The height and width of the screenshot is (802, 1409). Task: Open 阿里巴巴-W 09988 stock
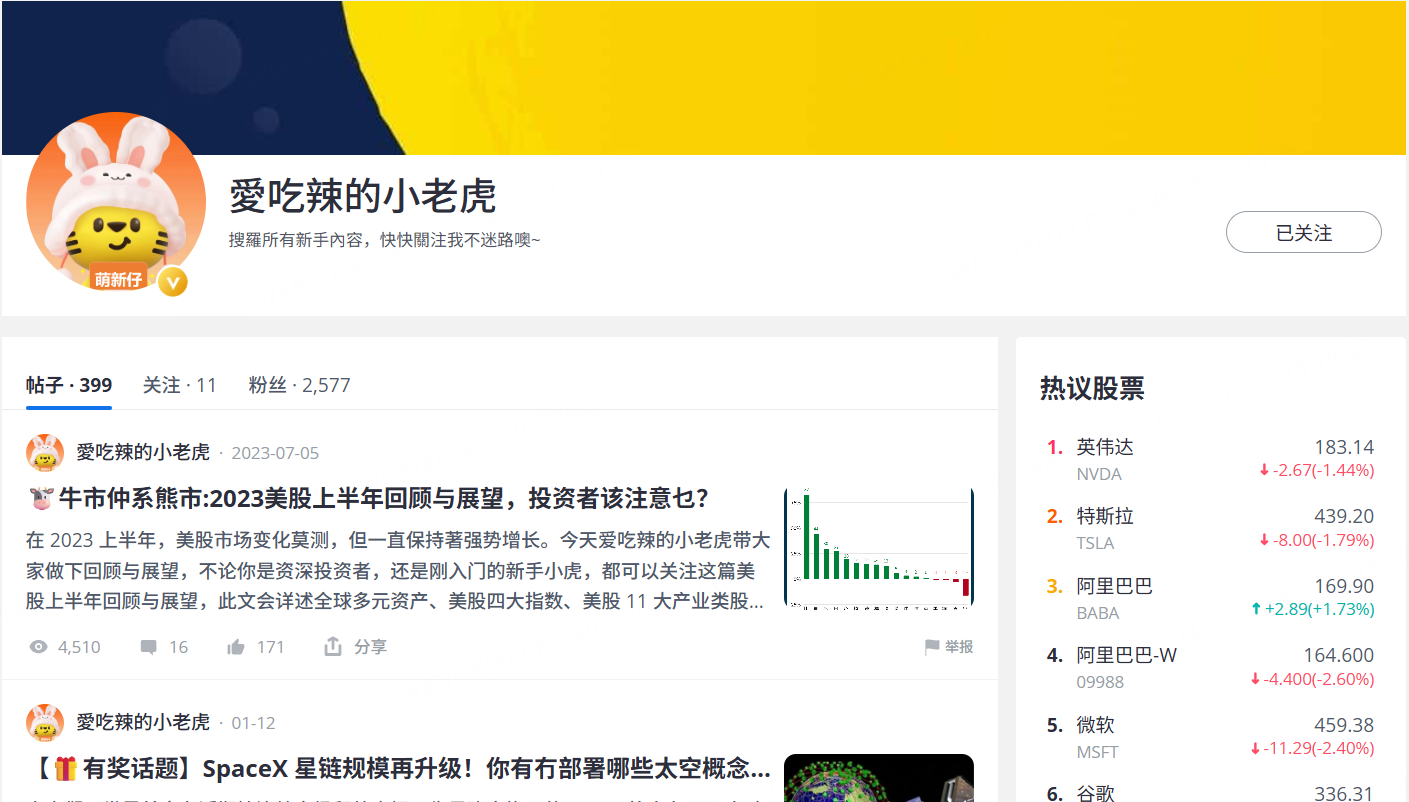(1211, 668)
